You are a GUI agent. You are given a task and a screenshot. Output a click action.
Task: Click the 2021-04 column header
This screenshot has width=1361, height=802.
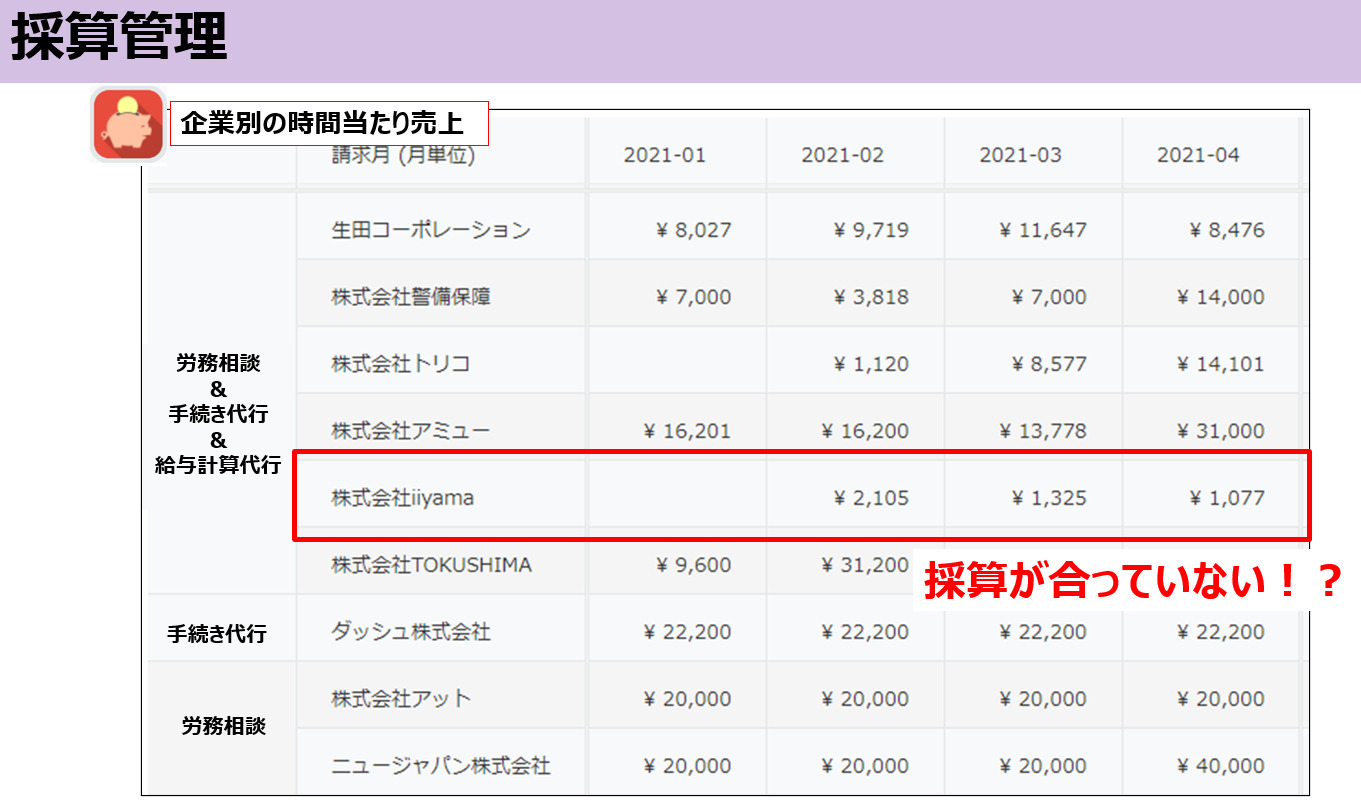coord(1198,155)
